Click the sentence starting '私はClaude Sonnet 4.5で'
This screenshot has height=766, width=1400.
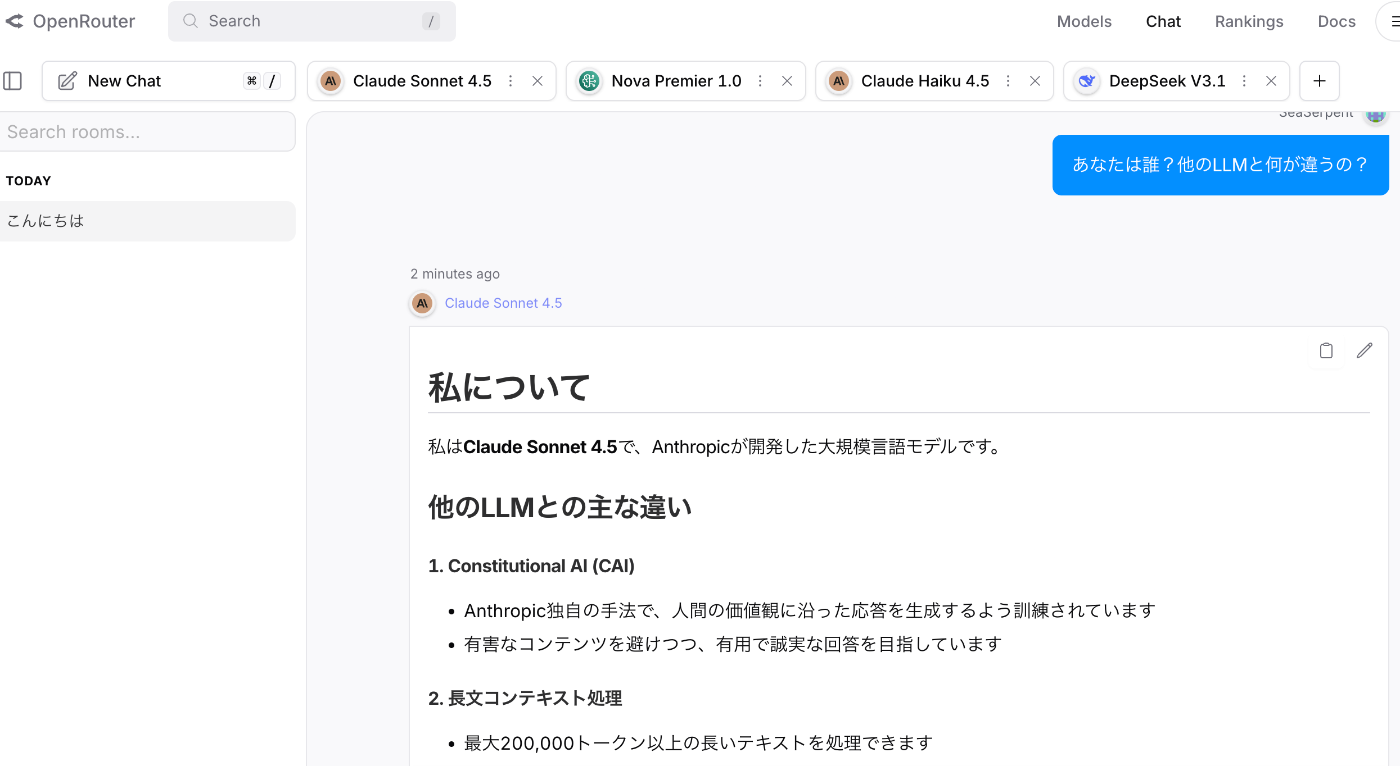715,447
